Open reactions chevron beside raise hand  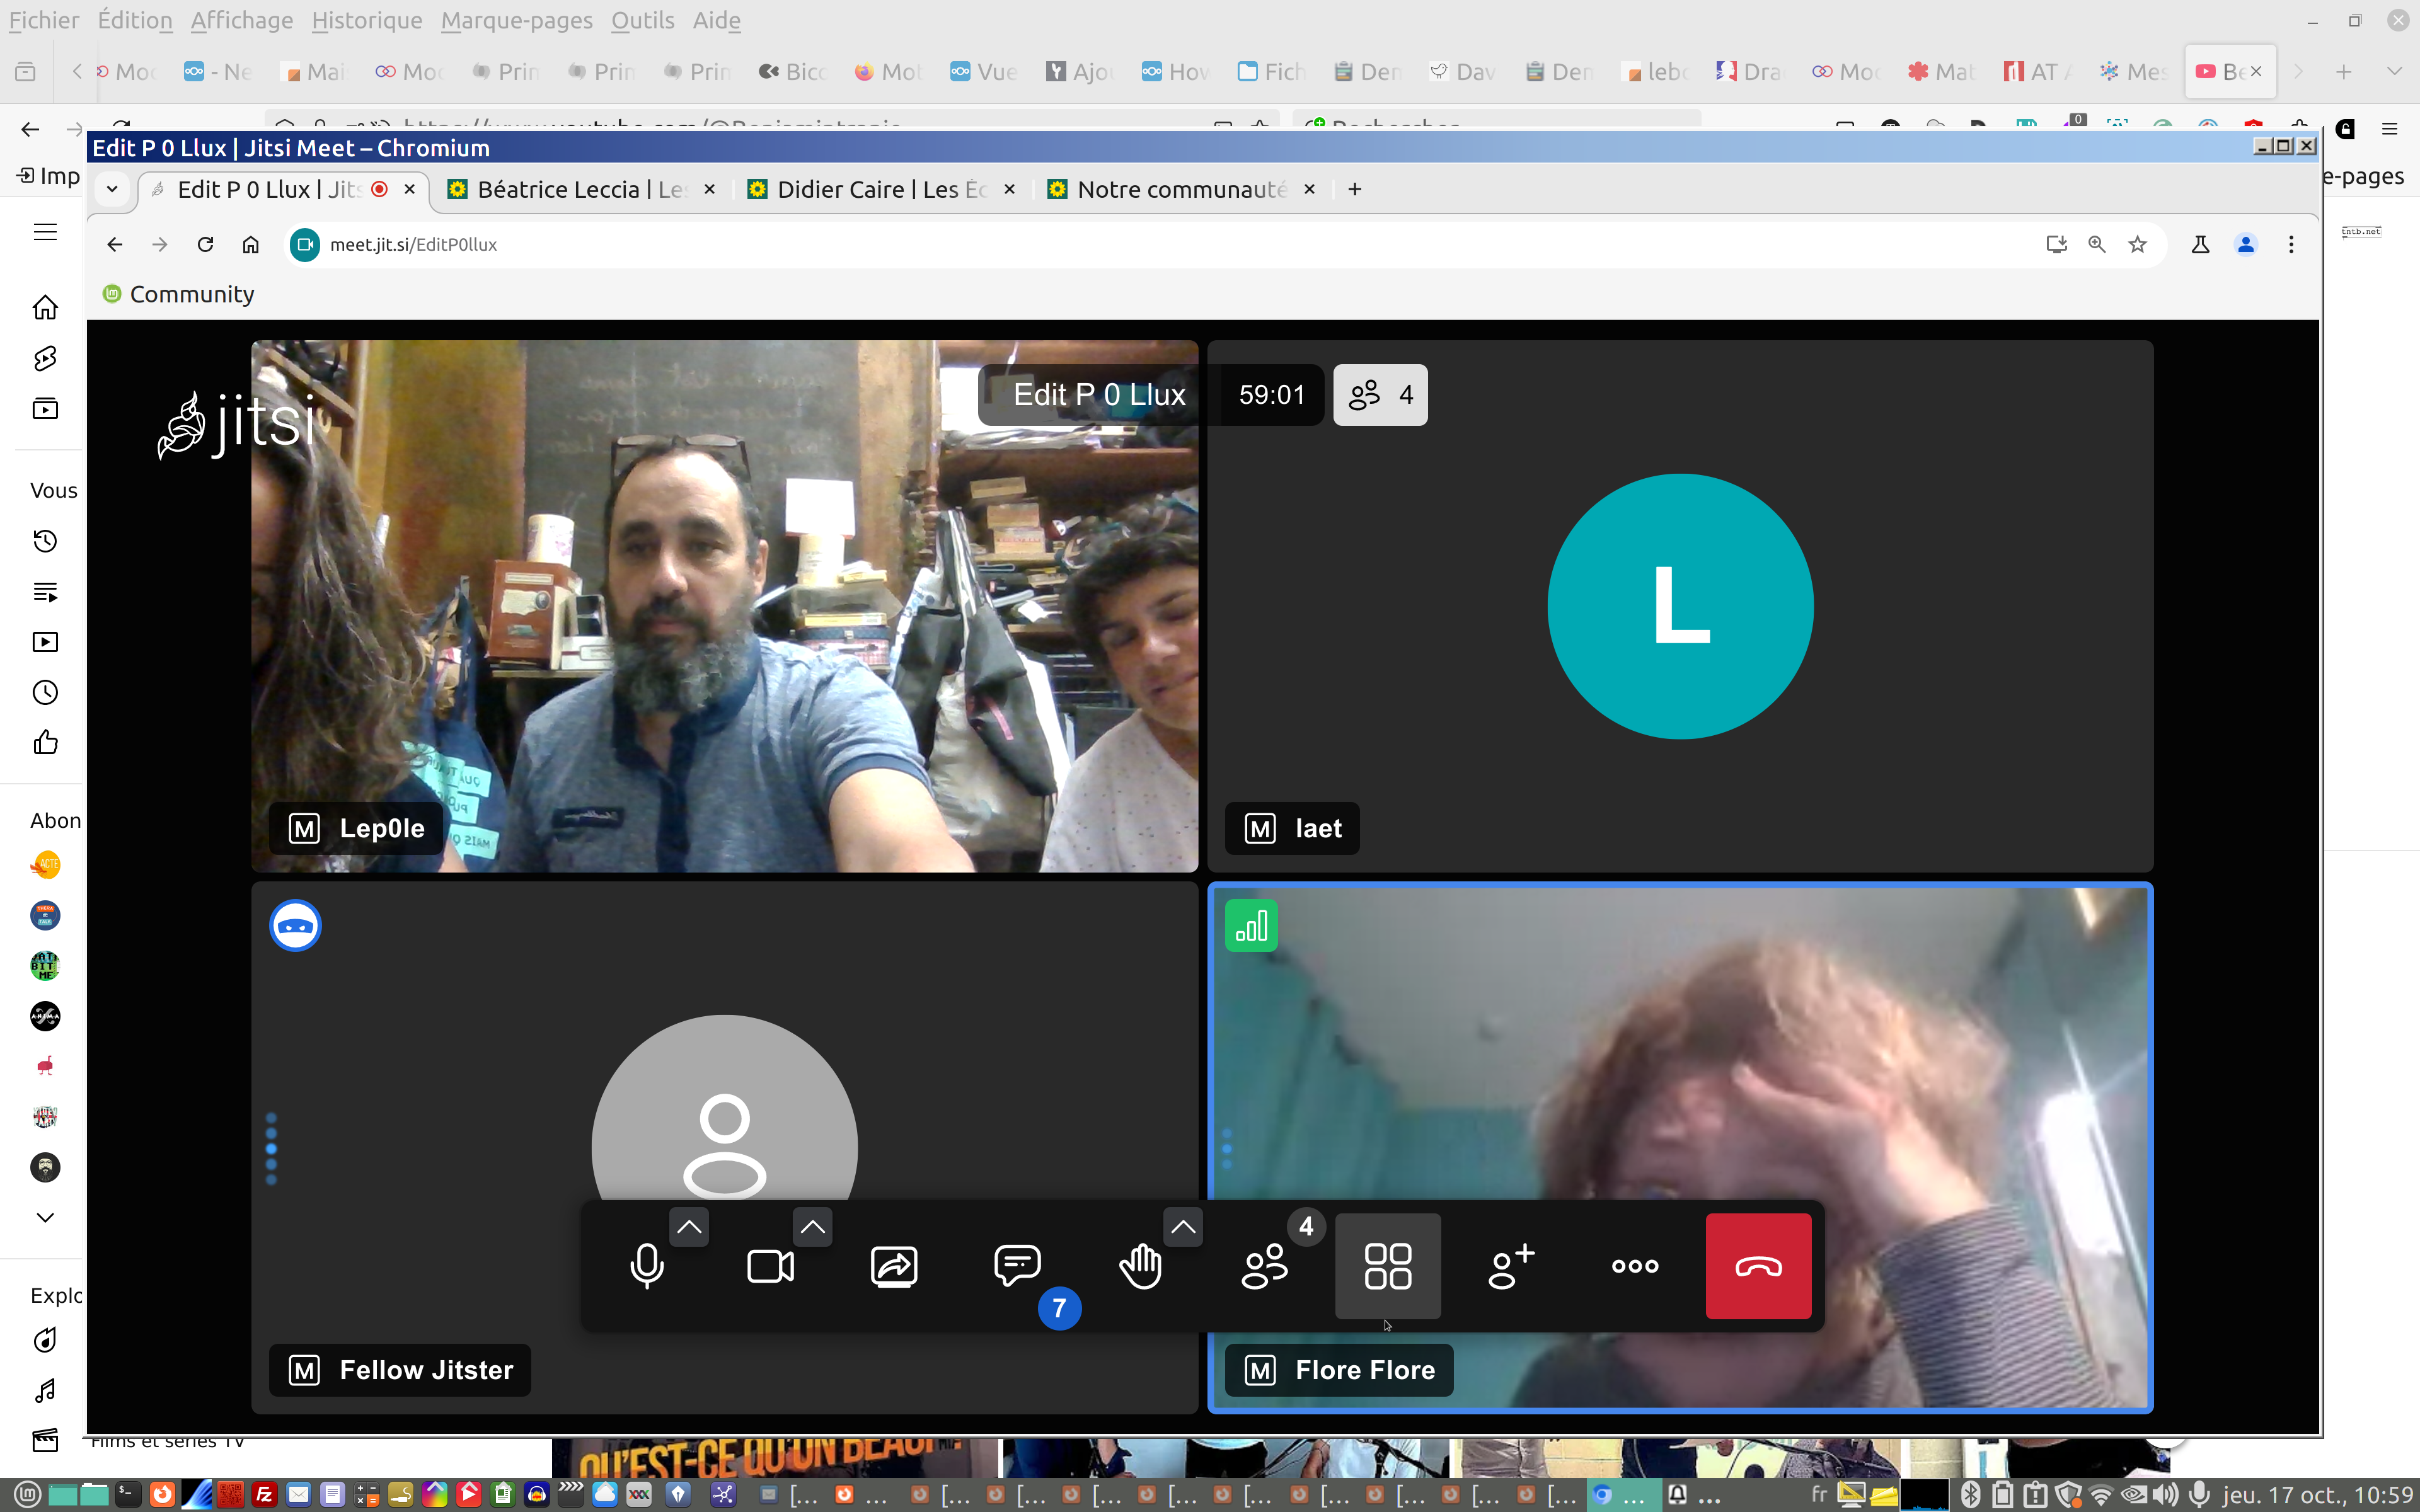pos(1183,1227)
